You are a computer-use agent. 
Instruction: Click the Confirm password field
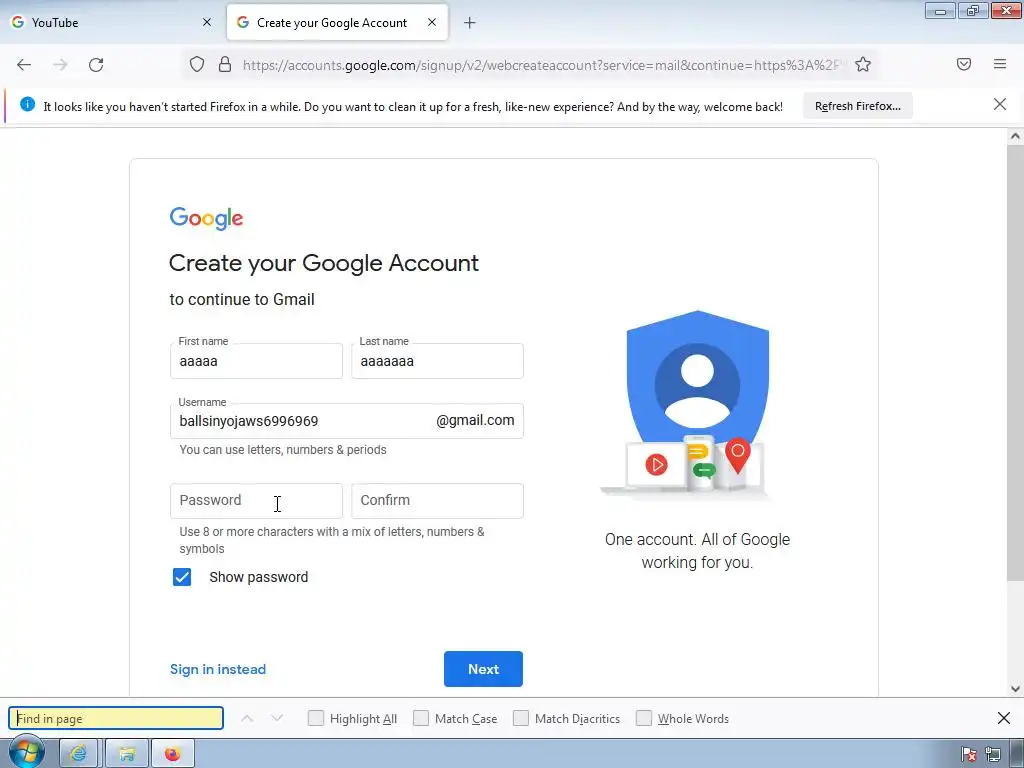438,501
